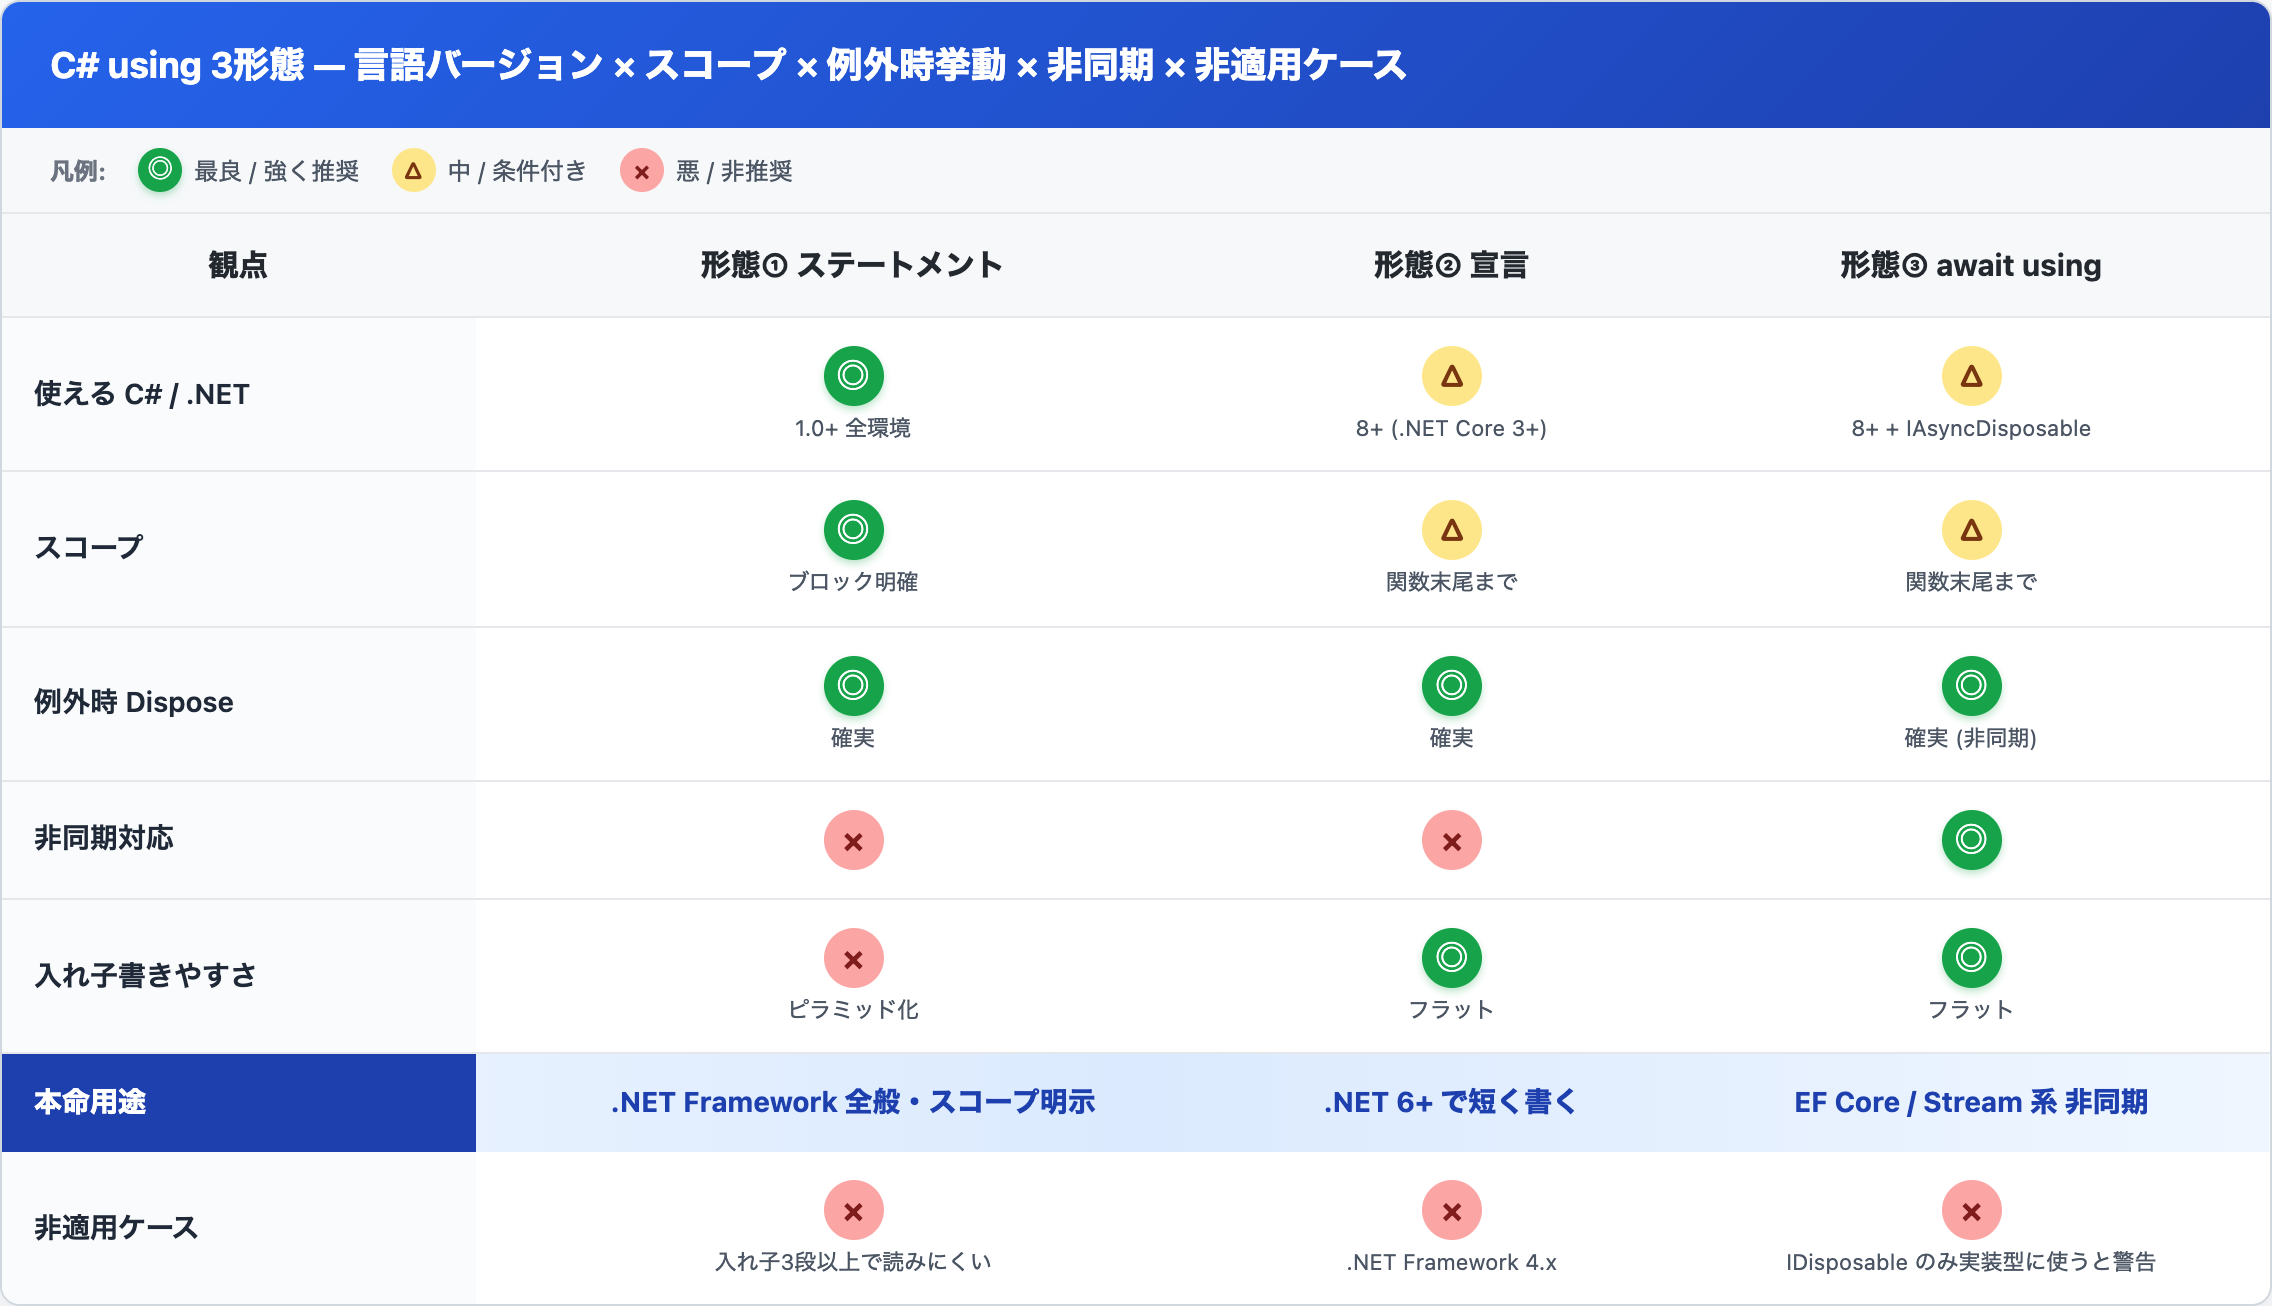
Task: Click the 形態② 宣言 column header
Action: tap(1451, 265)
